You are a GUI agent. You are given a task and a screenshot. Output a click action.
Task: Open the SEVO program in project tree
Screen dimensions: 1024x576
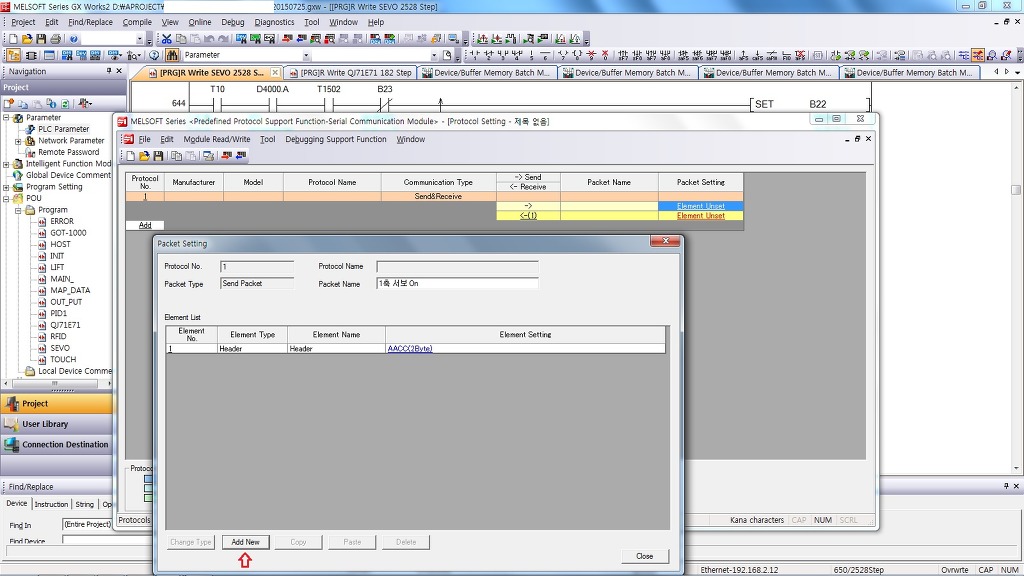[60, 348]
